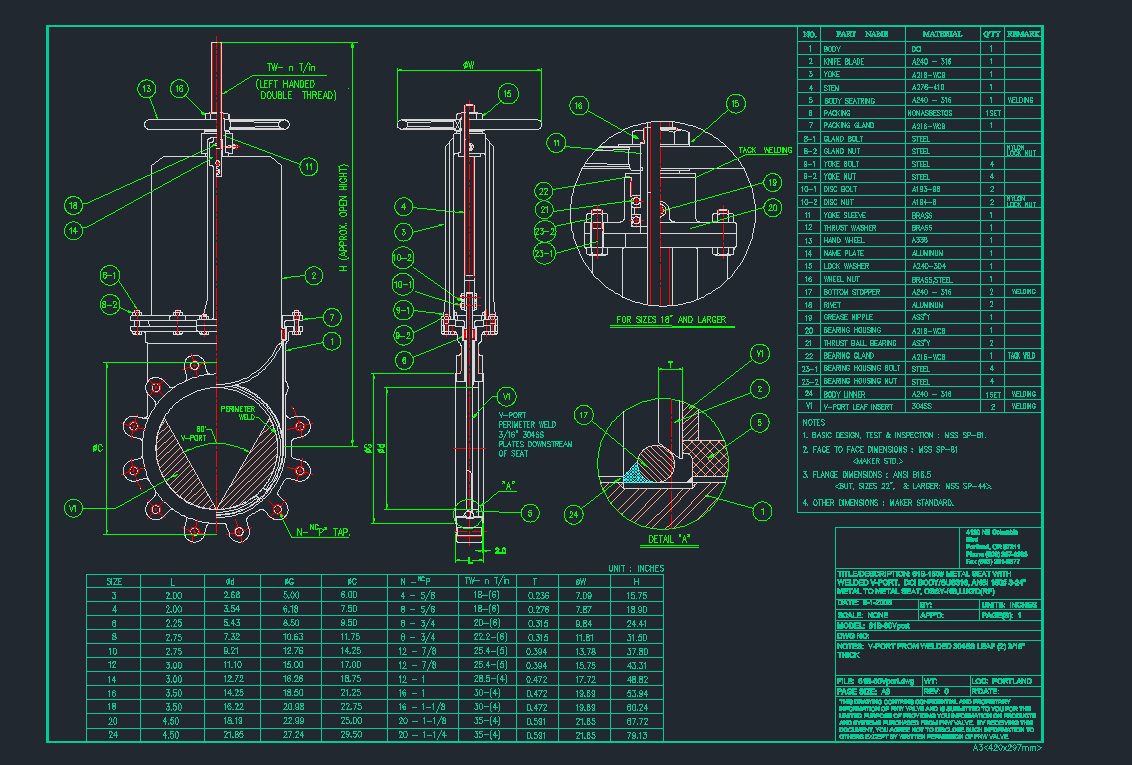Image resolution: width=1132 pixels, height=765 pixels.
Task: Click the NOTES heading below parts list
Action: (x=813, y=423)
